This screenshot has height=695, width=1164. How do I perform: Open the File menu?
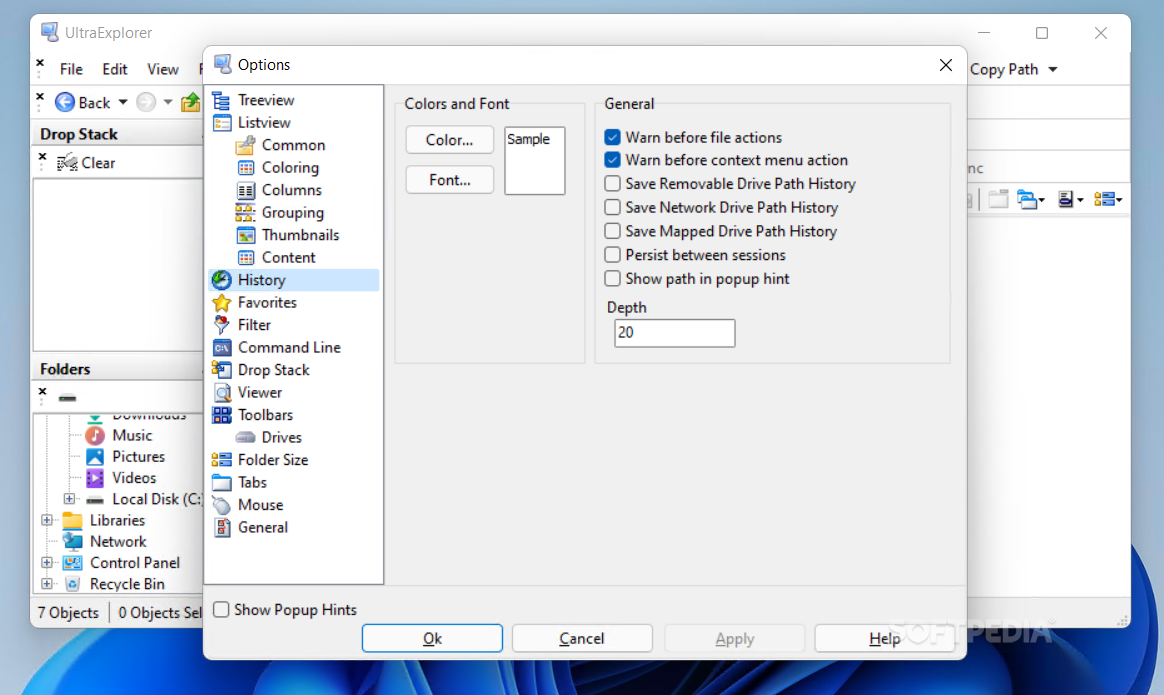point(71,69)
